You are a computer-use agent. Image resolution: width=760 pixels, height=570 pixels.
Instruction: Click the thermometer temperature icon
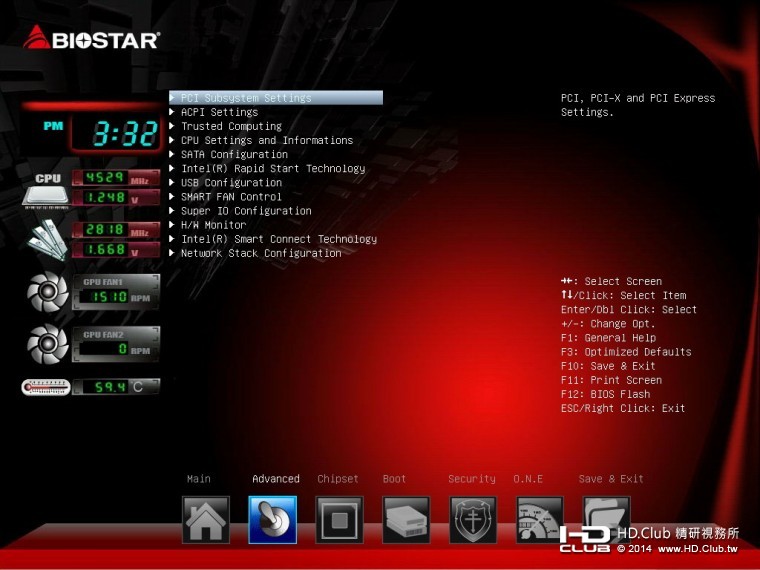coord(46,387)
